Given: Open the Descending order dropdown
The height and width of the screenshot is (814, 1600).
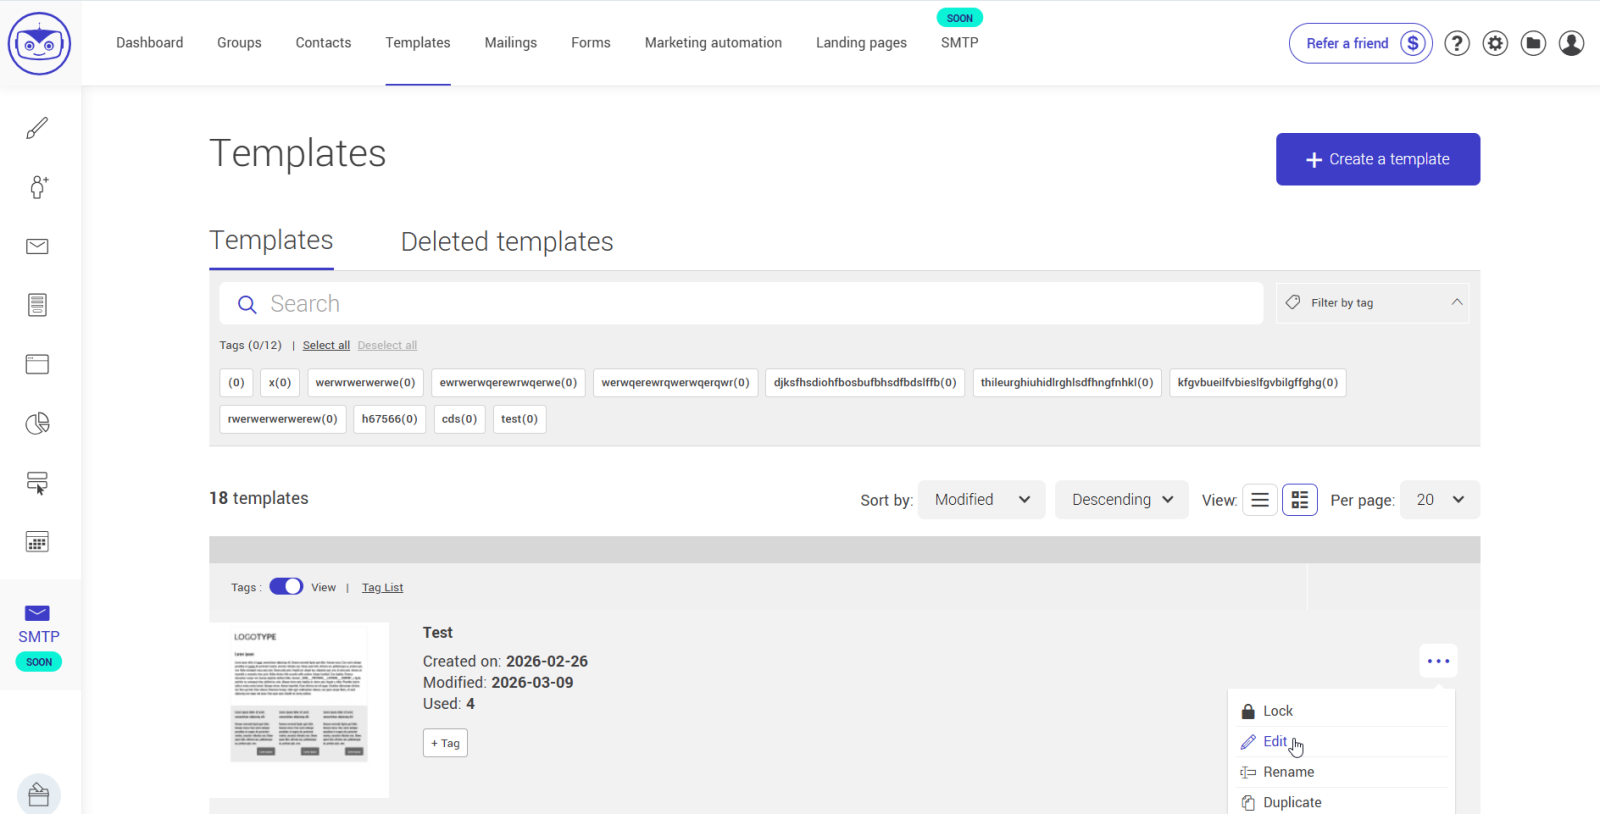Looking at the screenshot, I should click(x=1121, y=500).
